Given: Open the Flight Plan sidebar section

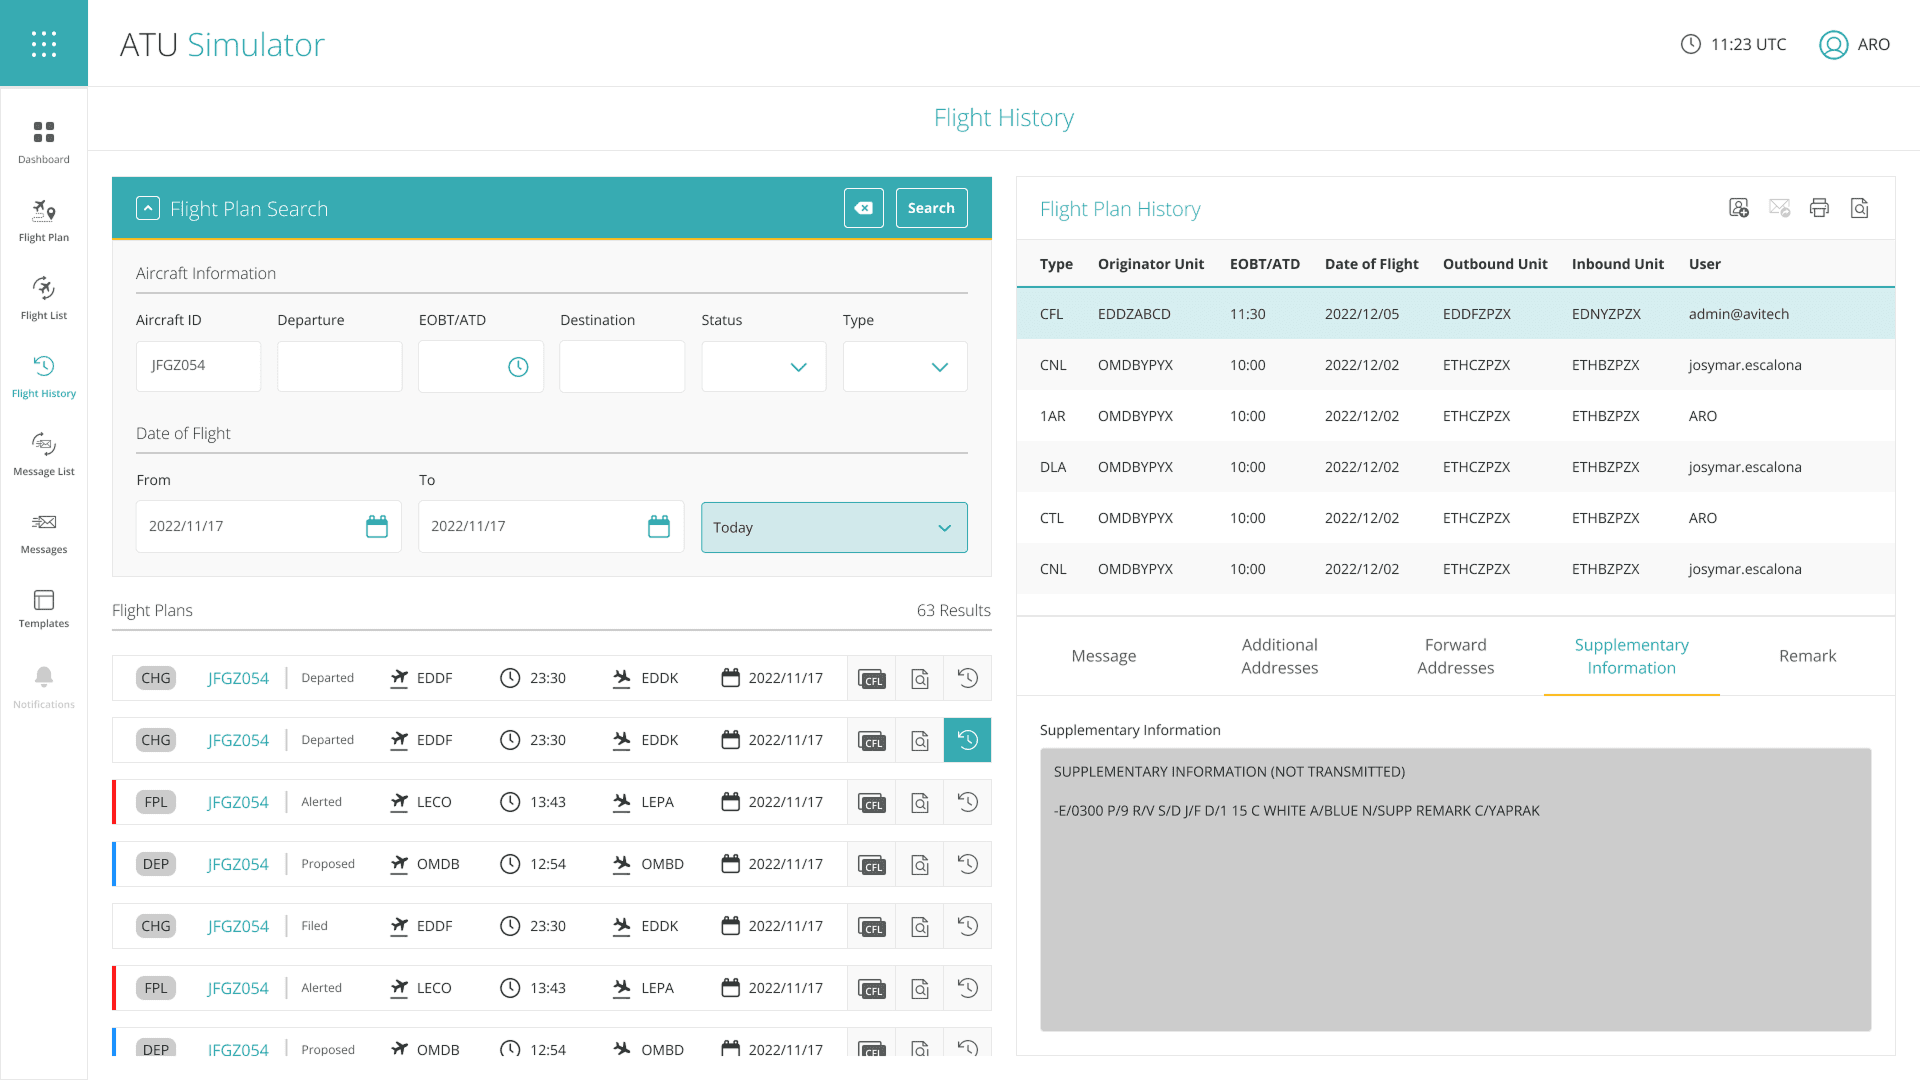Looking at the screenshot, I should coord(43,218).
